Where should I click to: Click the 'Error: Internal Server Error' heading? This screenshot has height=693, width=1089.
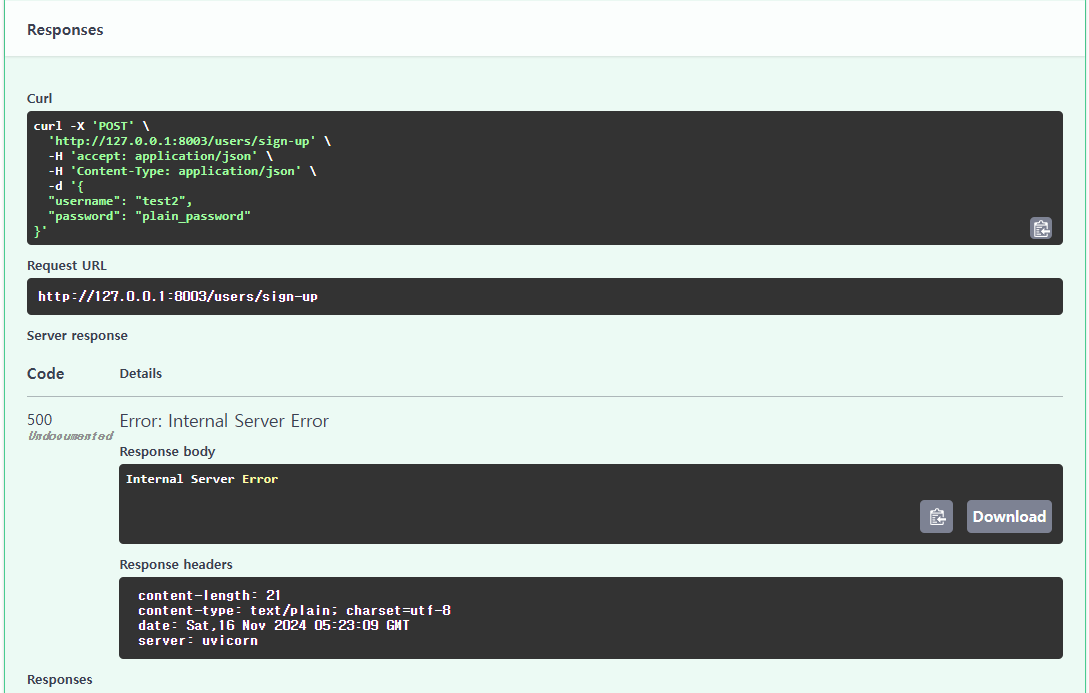tap(224, 421)
